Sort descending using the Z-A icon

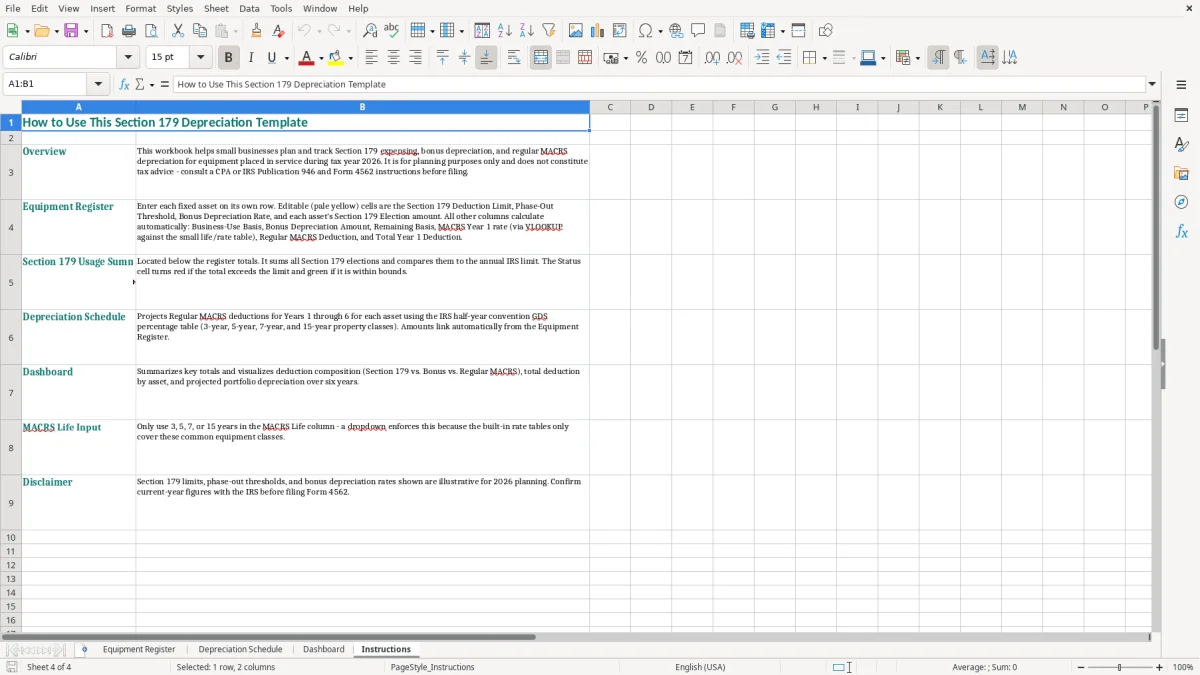click(527, 31)
